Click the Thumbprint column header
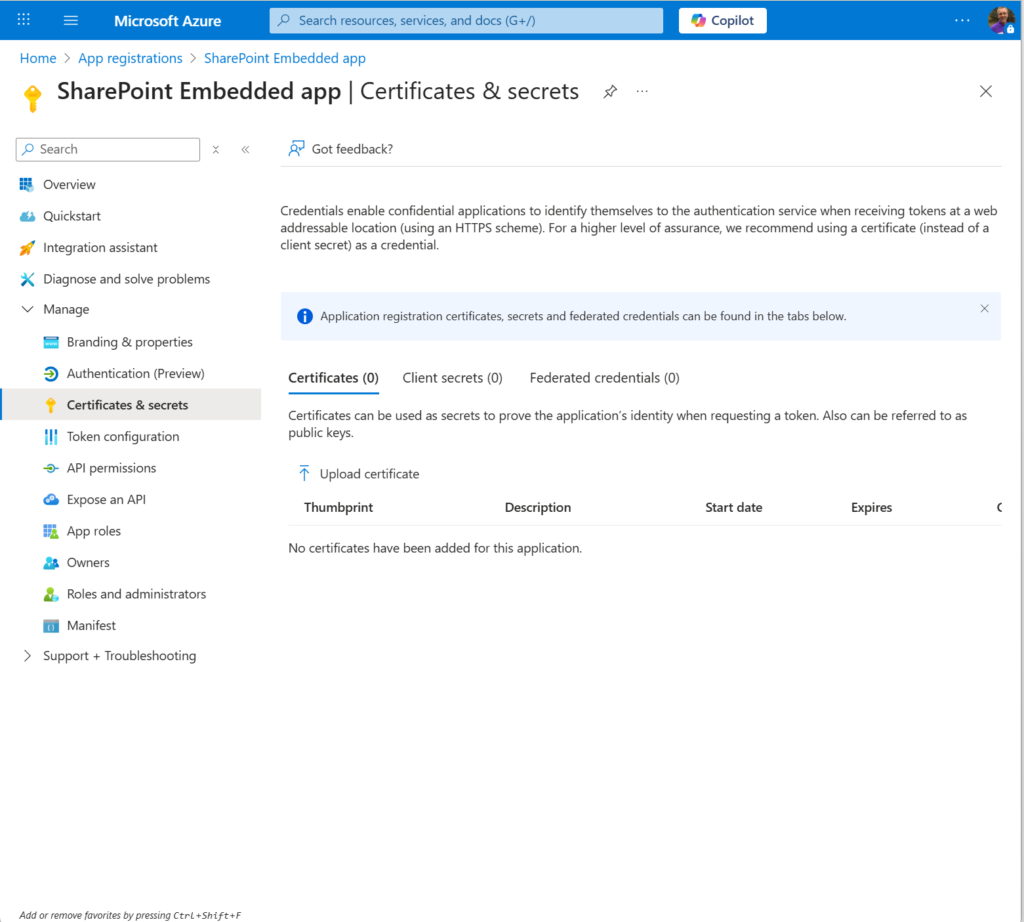This screenshot has height=922, width=1024. (338, 507)
